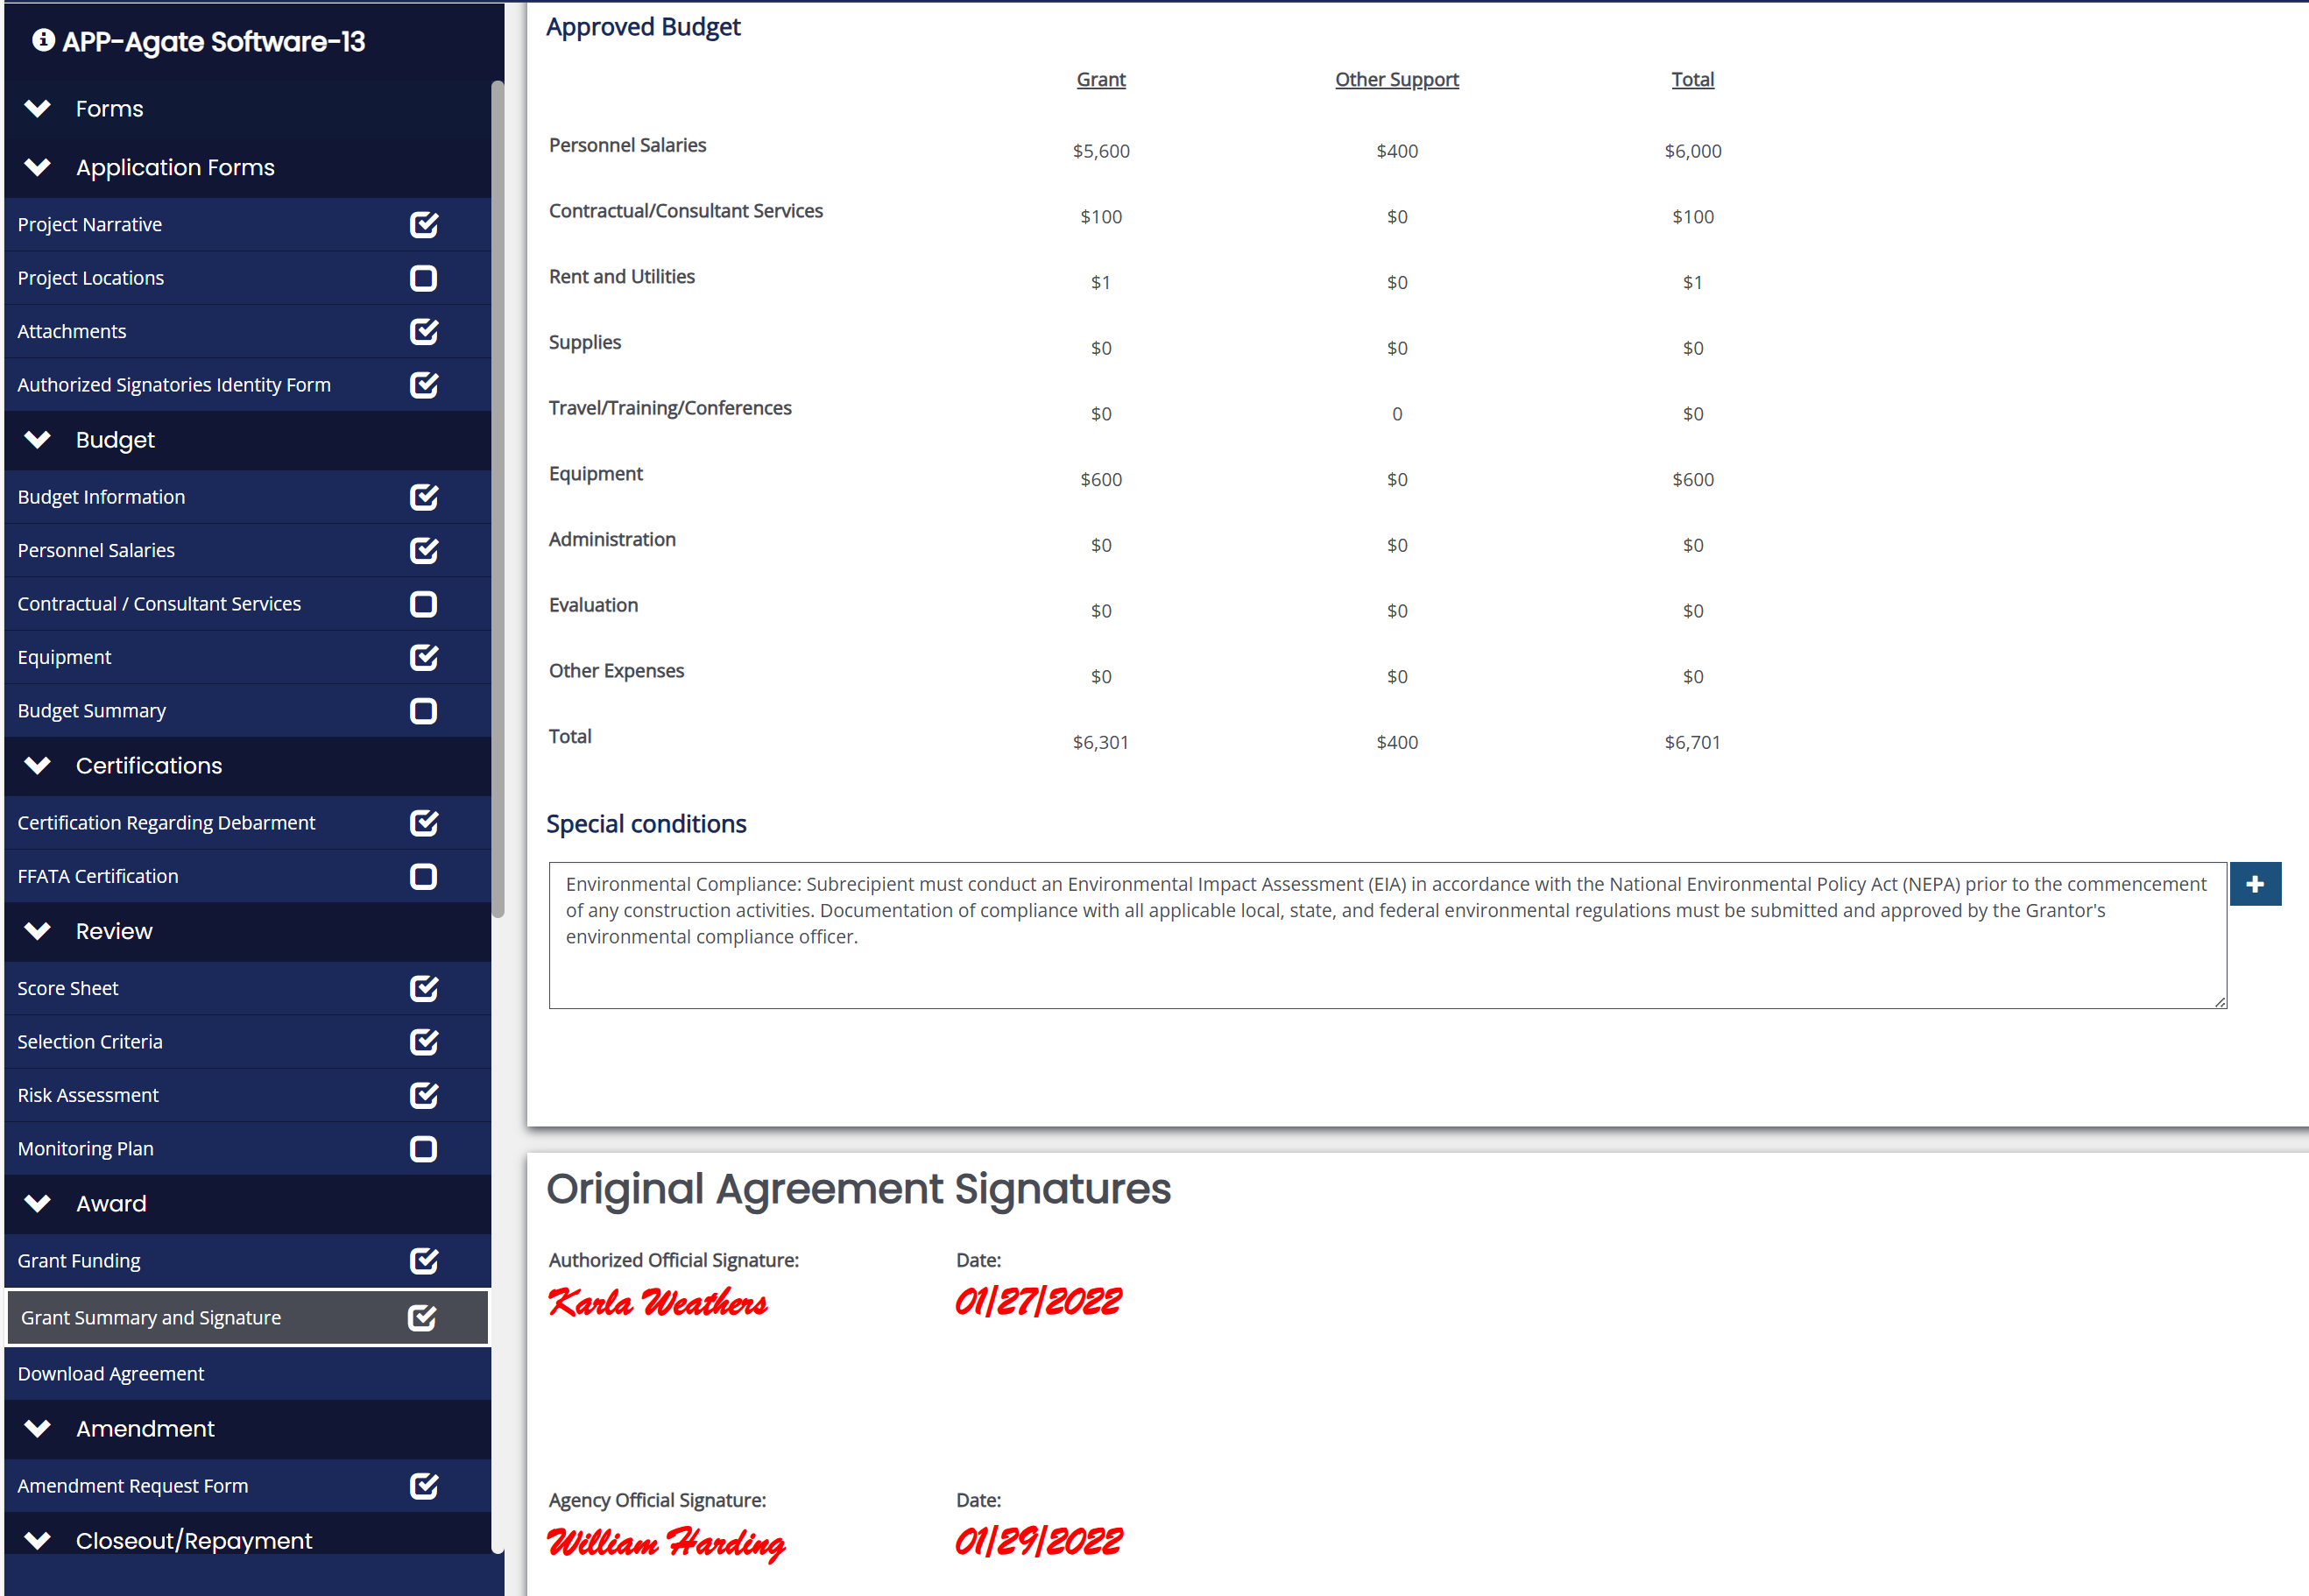Click checked status icon for Personnel Salaries sidebar row

(424, 550)
